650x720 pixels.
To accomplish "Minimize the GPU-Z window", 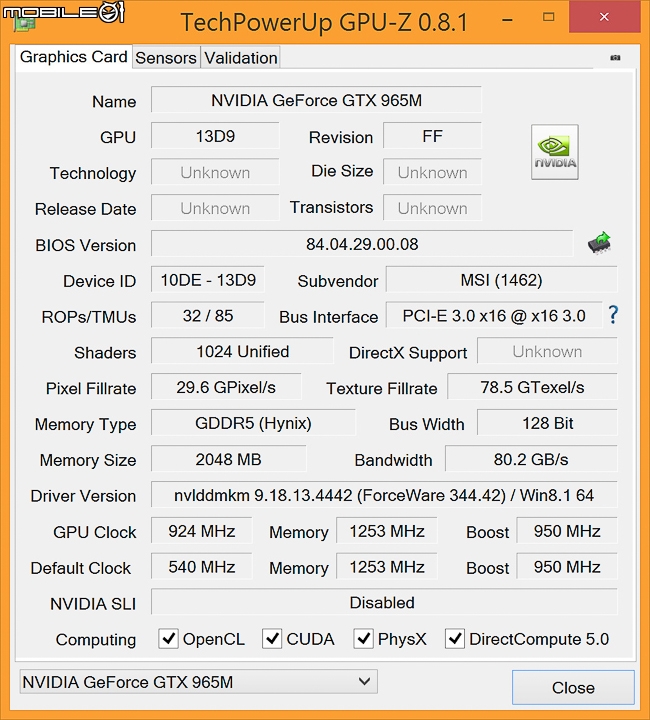I will tap(507, 20).
